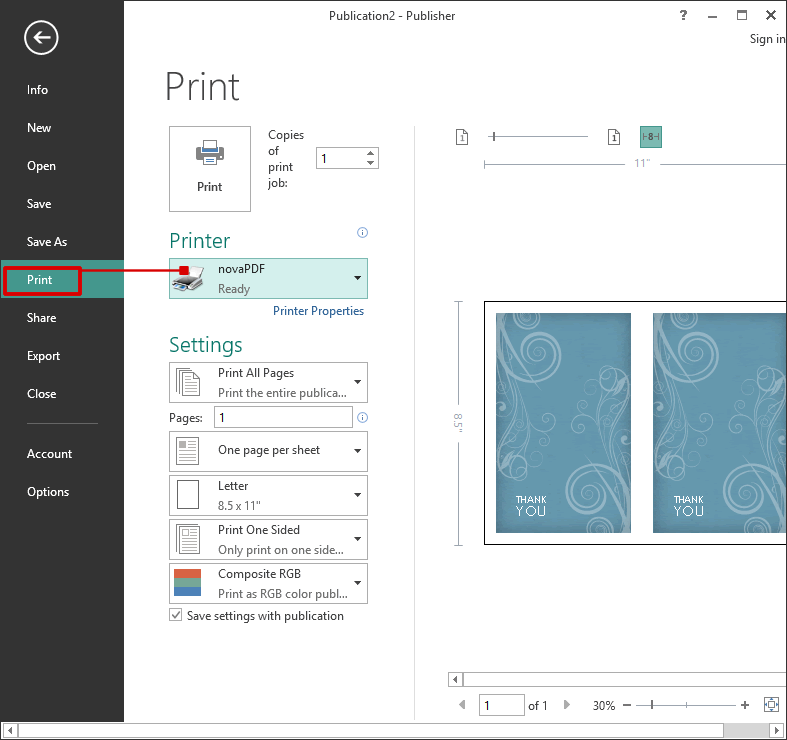The height and width of the screenshot is (740, 787).
Task: Select New in the sidebar
Action: 39,128
